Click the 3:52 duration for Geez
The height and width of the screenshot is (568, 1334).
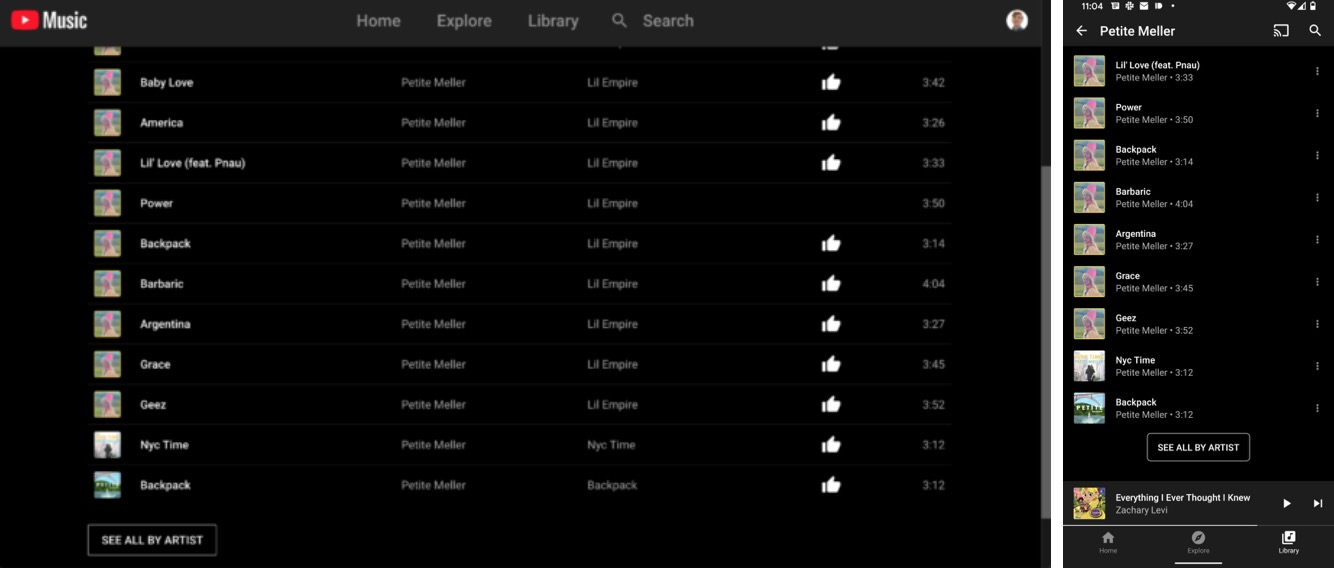point(933,404)
